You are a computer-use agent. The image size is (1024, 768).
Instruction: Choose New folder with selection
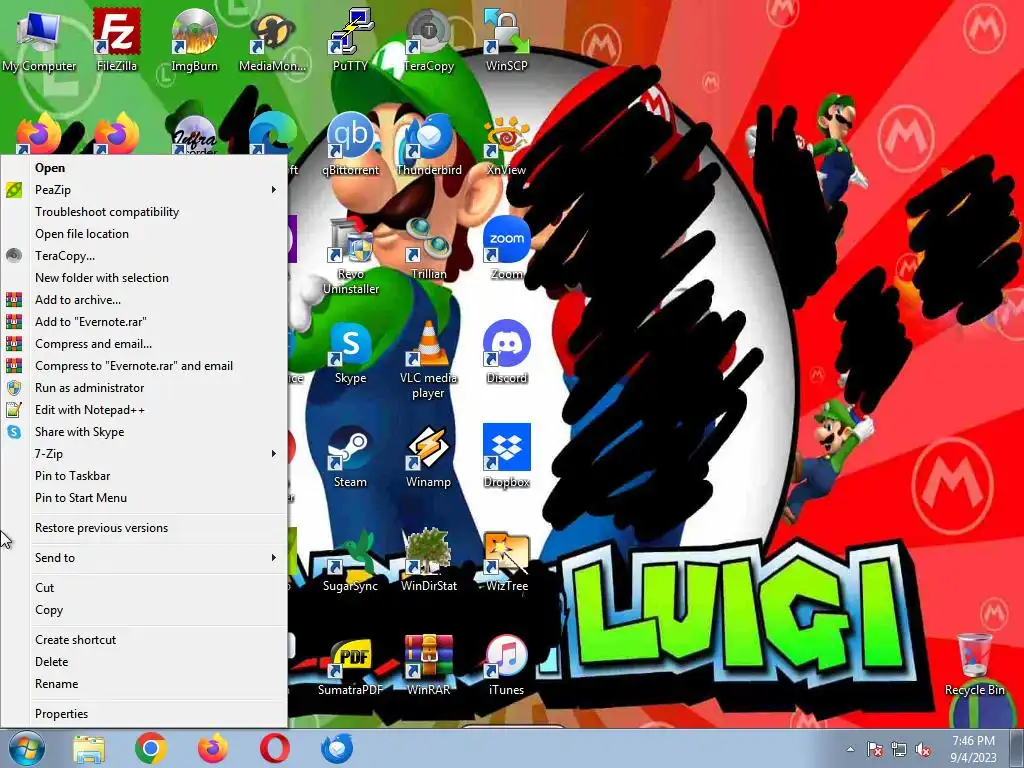click(x=144, y=278)
